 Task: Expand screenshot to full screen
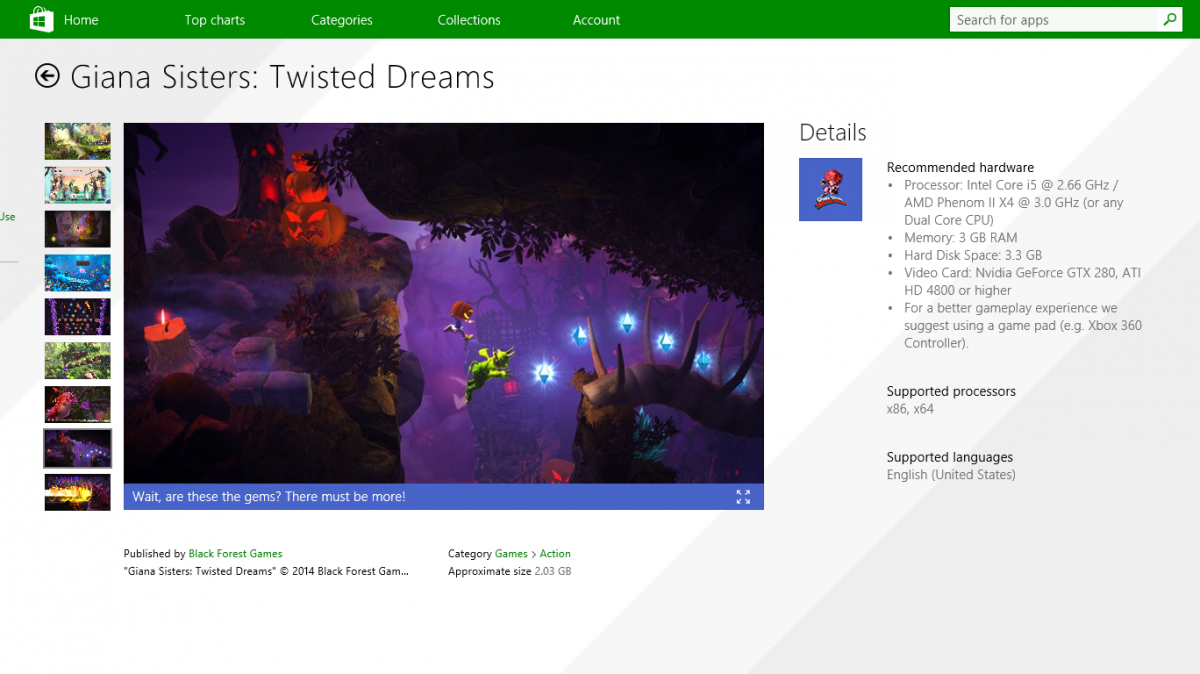[743, 497]
